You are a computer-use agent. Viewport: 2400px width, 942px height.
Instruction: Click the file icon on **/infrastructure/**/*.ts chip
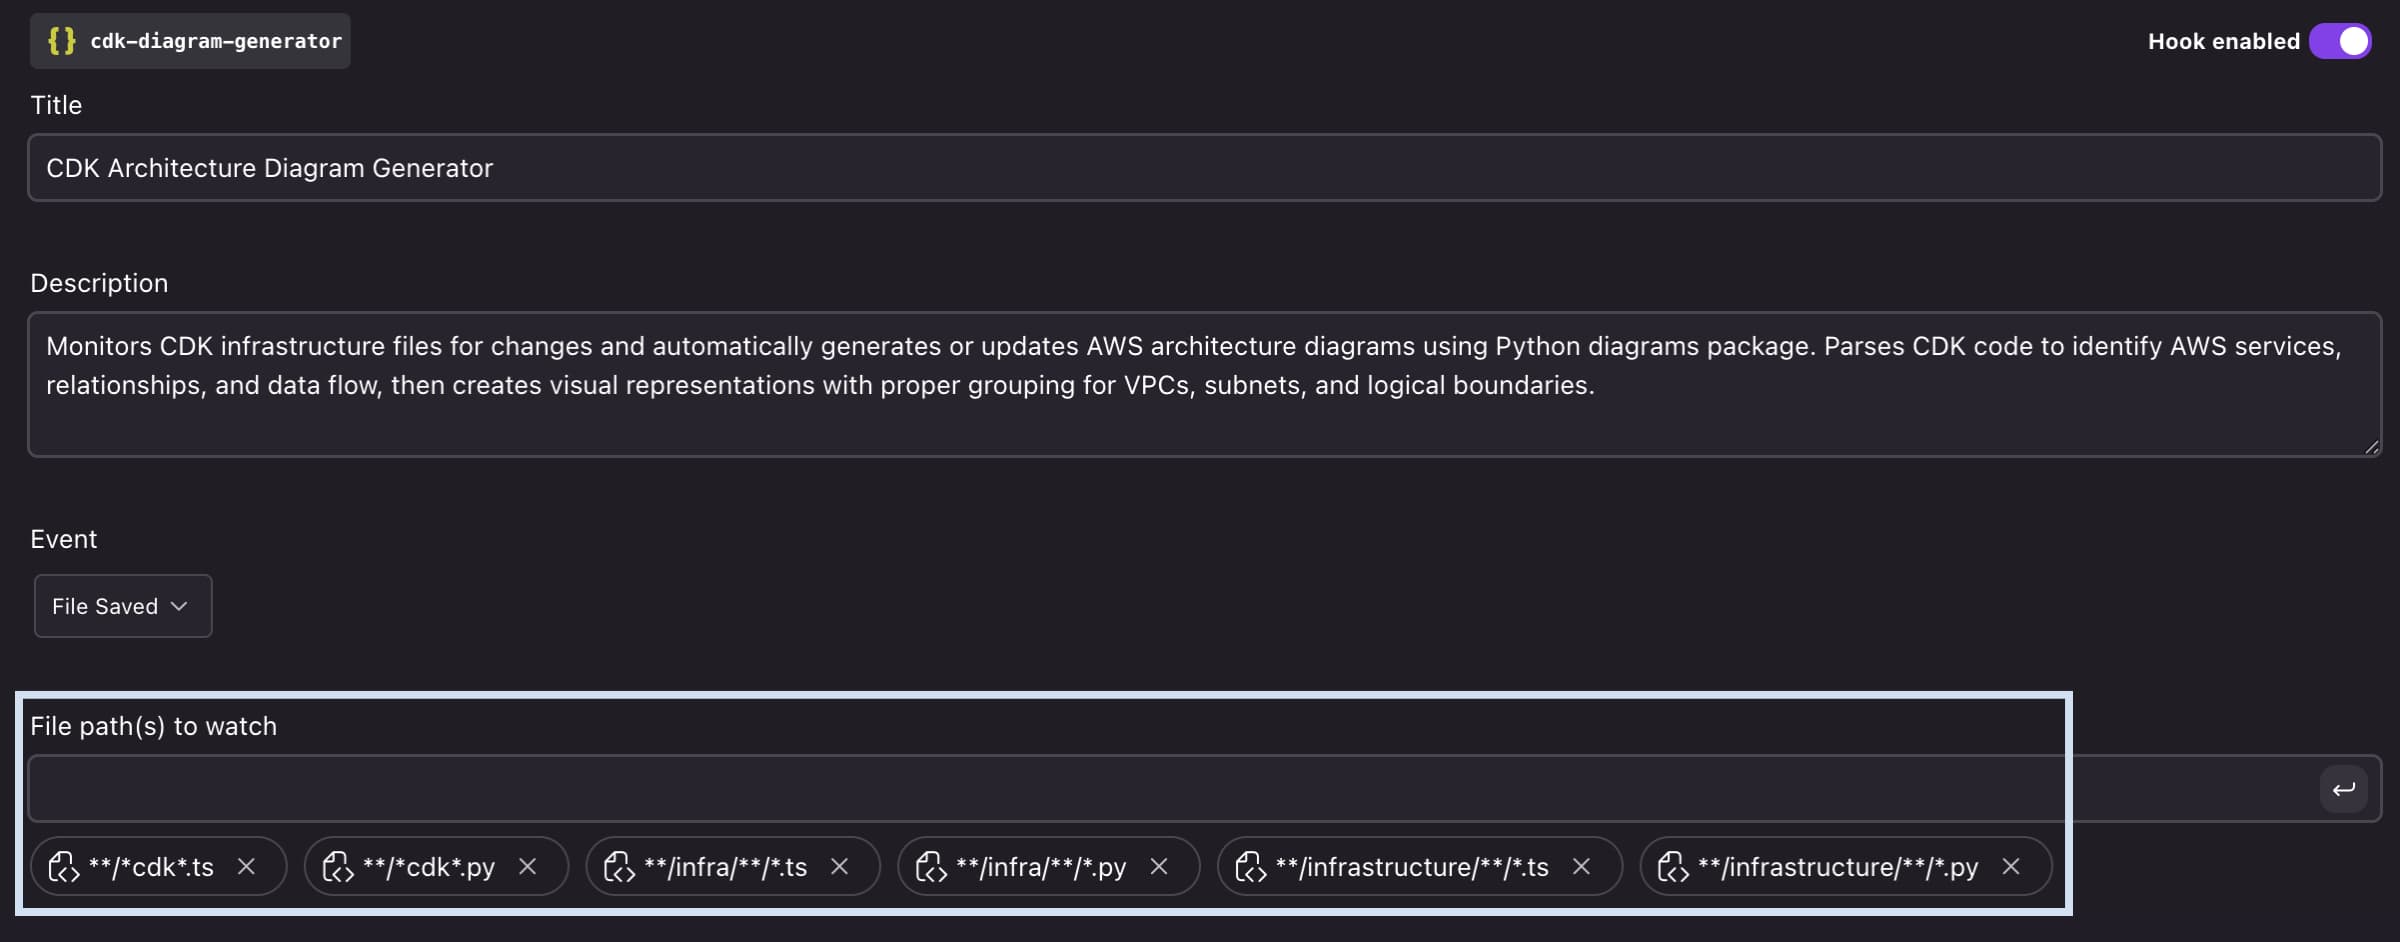1253,866
